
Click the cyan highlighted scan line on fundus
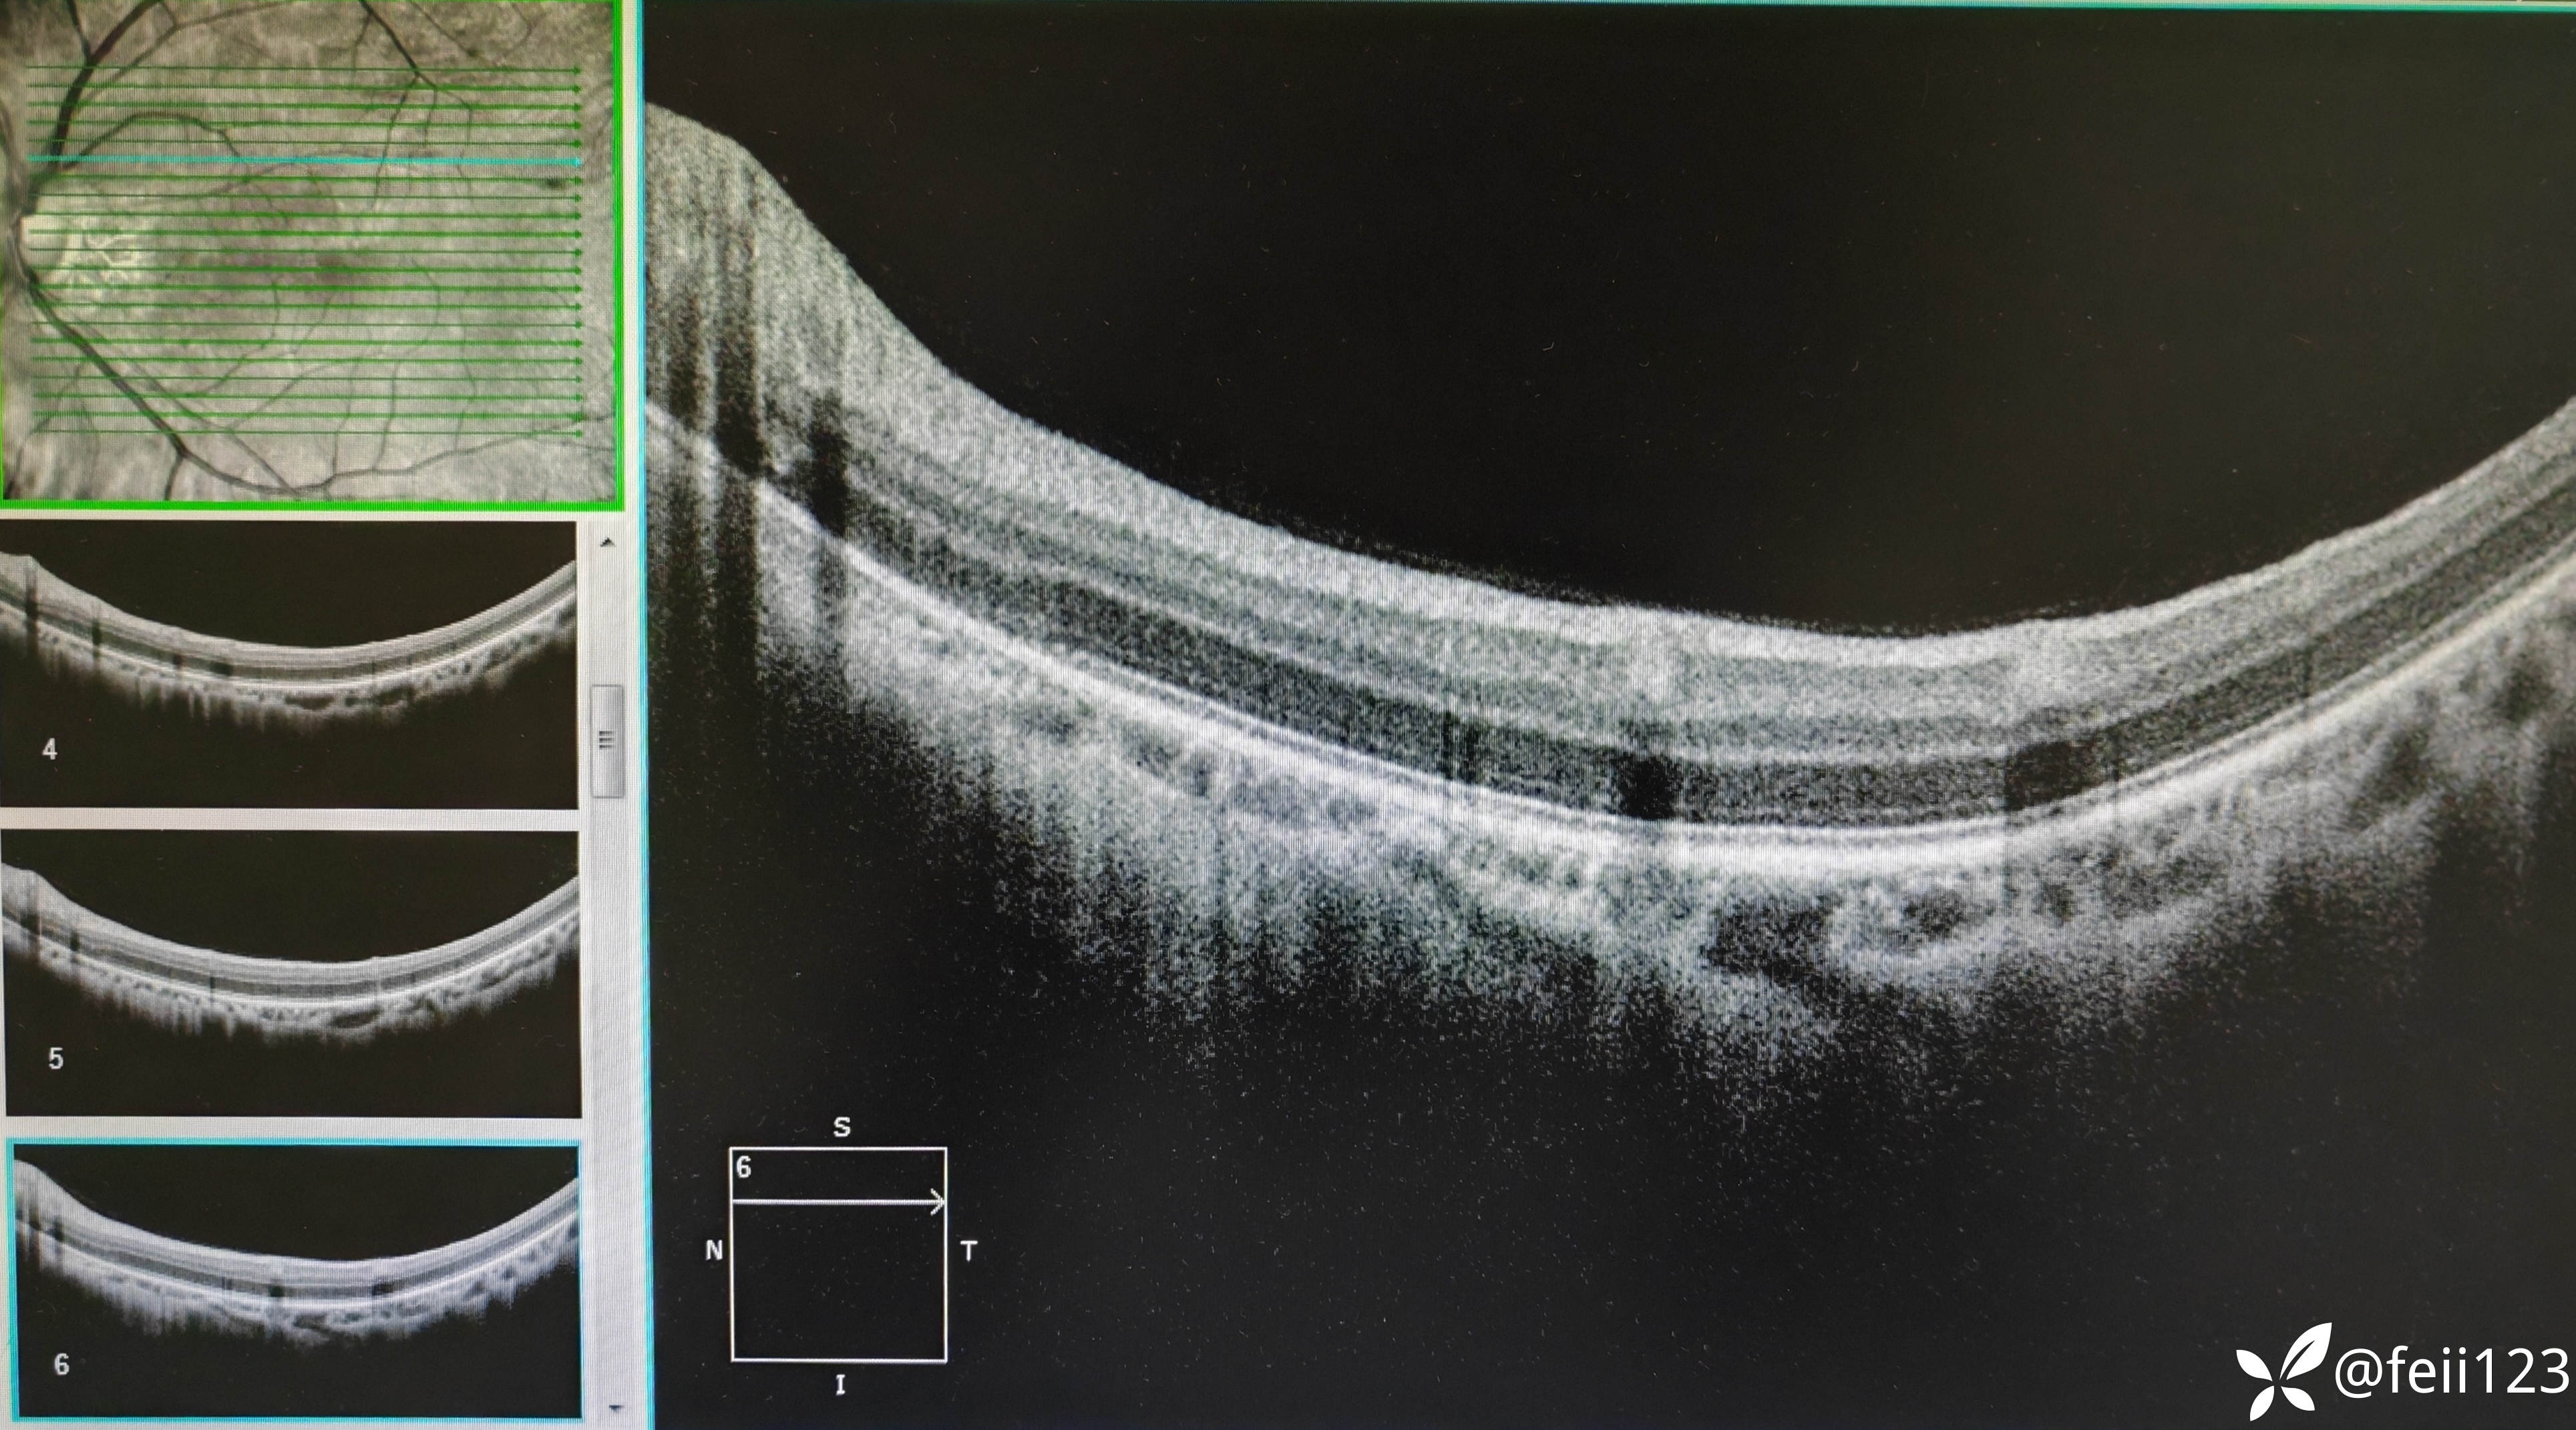[305, 160]
